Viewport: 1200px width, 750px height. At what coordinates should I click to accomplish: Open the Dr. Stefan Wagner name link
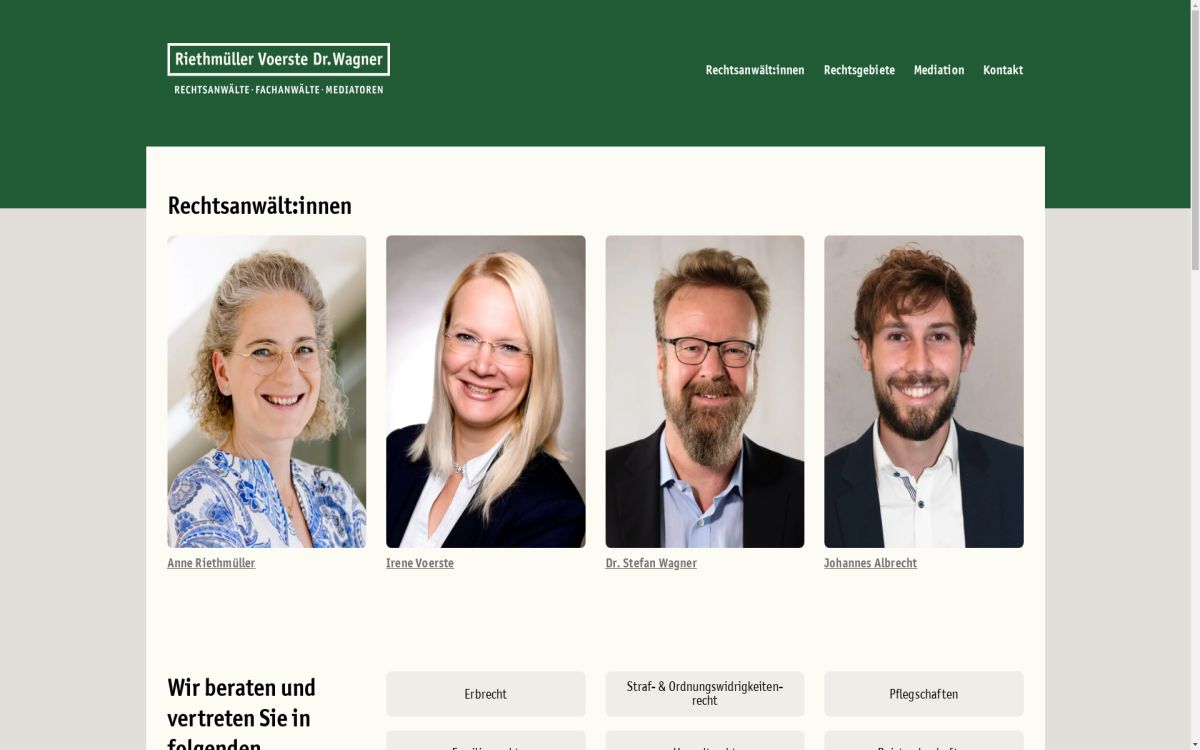(x=651, y=563)
